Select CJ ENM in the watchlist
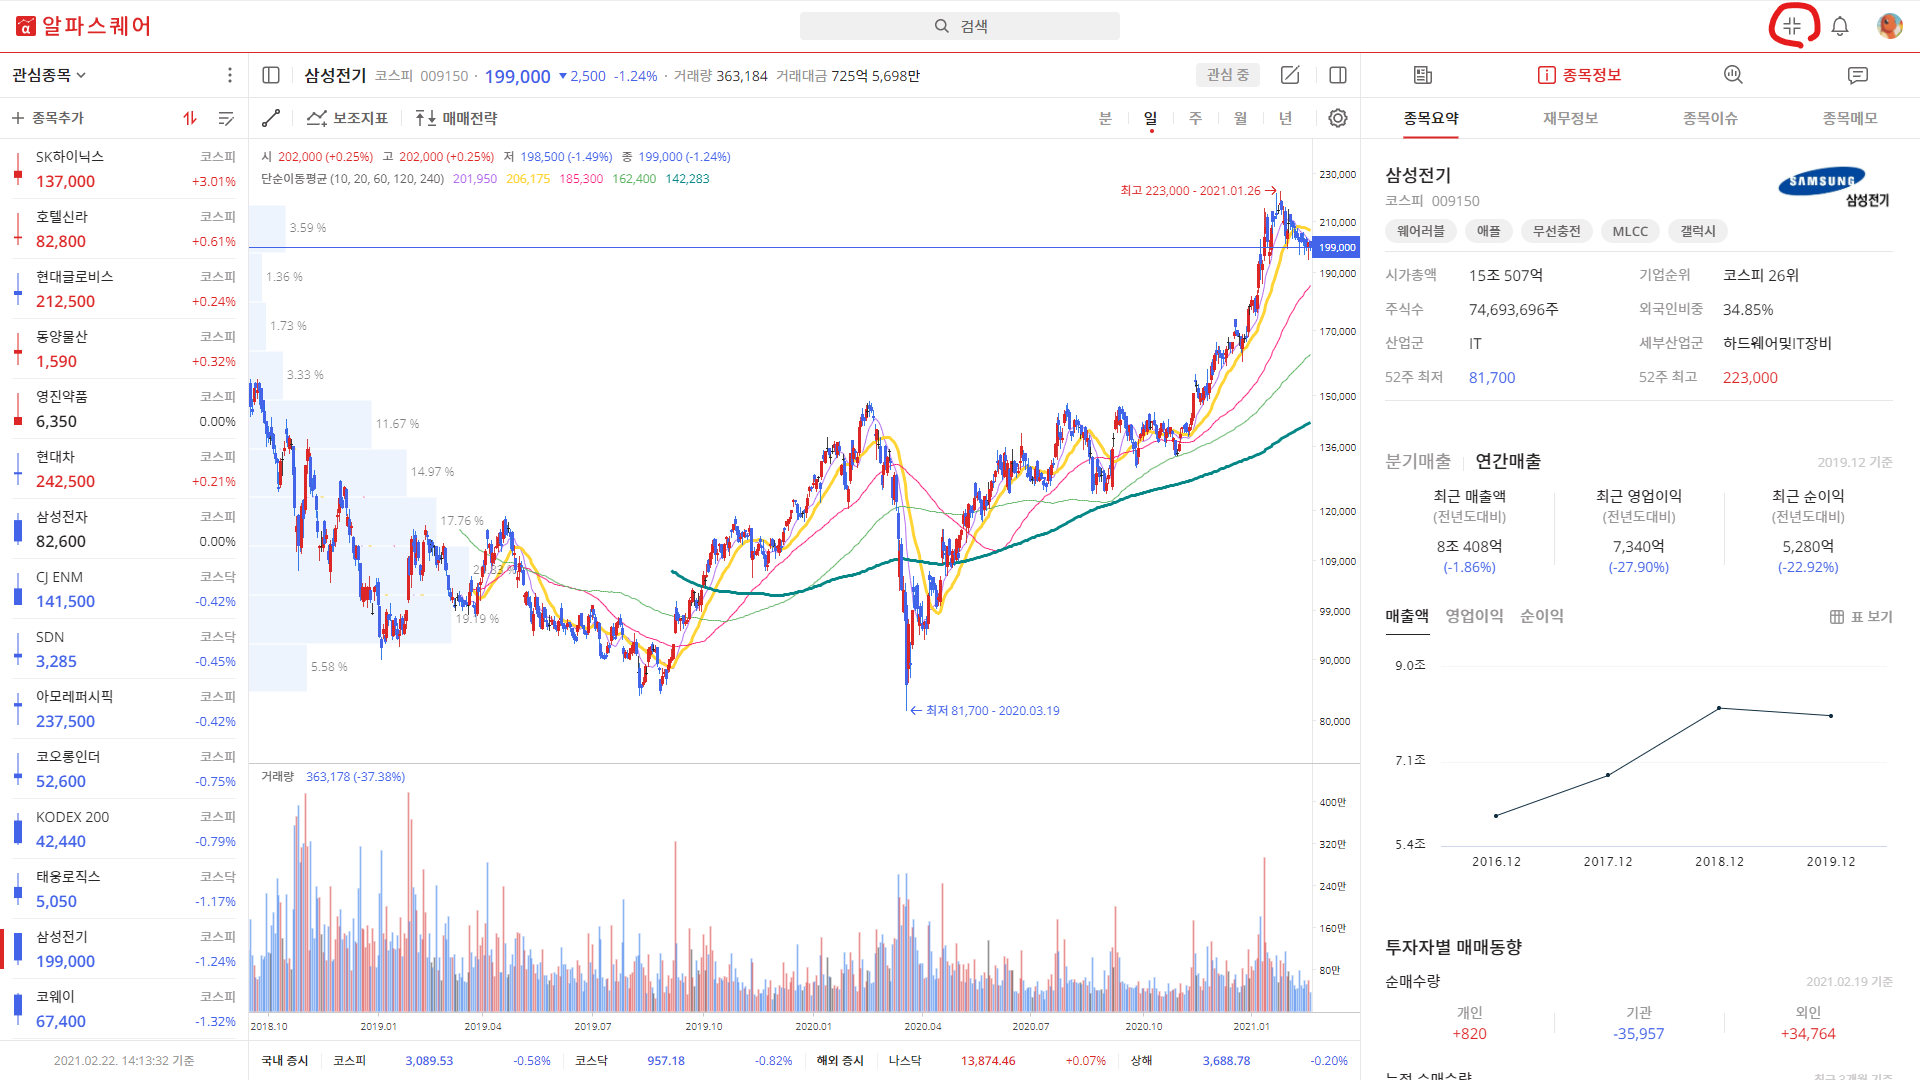 tap(124, 589)
